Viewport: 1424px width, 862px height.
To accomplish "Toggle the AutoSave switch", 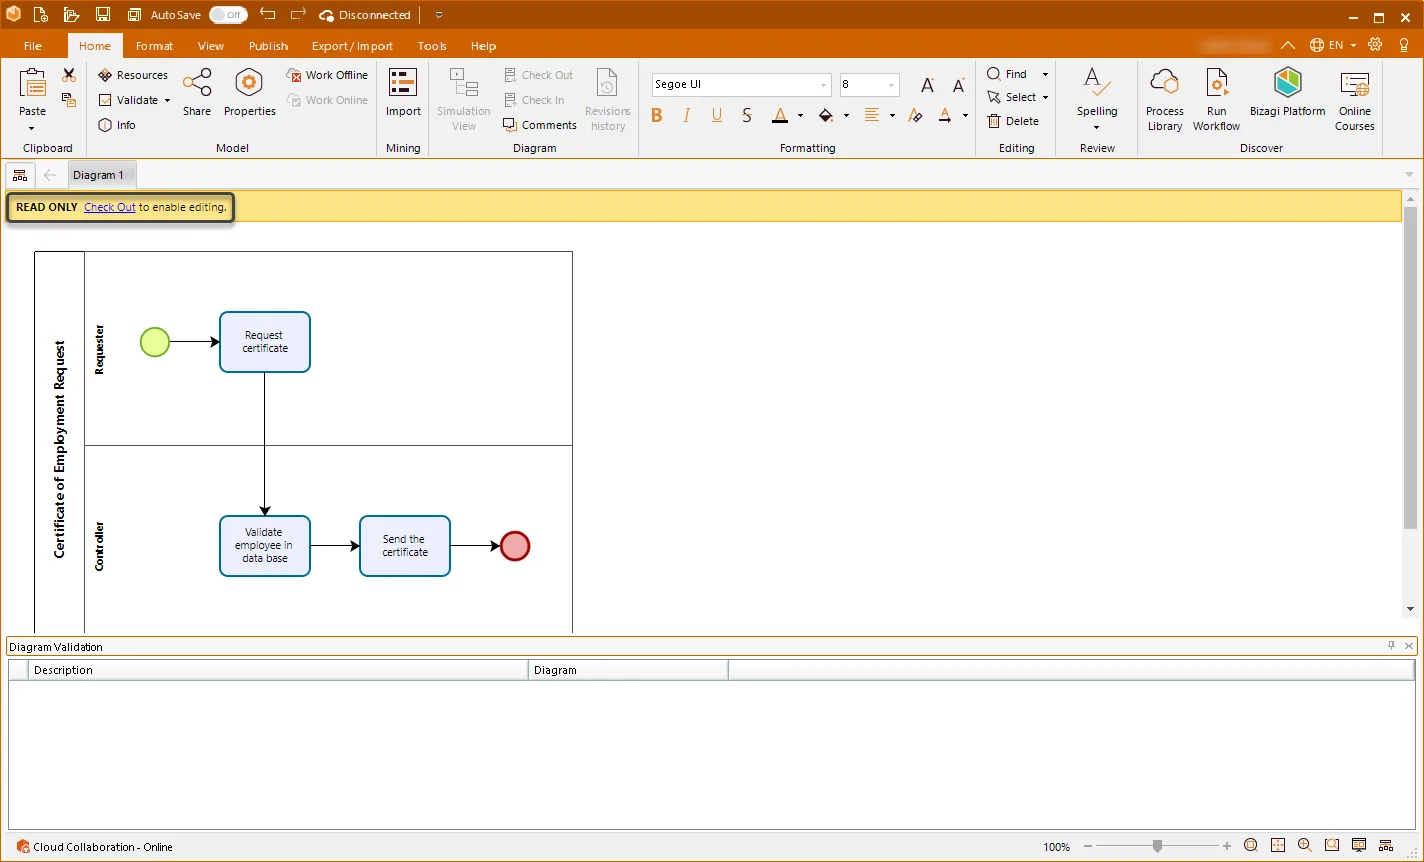I will pyautogui.click(x=228, y=15).
